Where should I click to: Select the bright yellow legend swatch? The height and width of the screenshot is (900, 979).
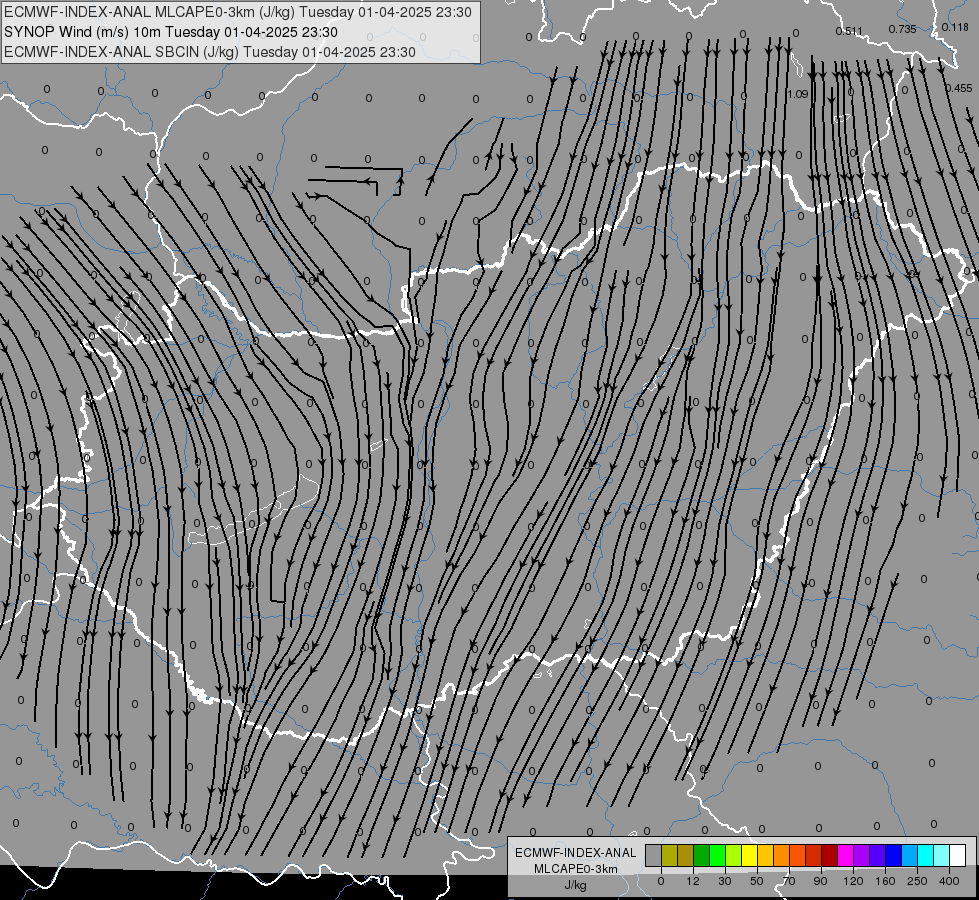click(x=749, y=855)
